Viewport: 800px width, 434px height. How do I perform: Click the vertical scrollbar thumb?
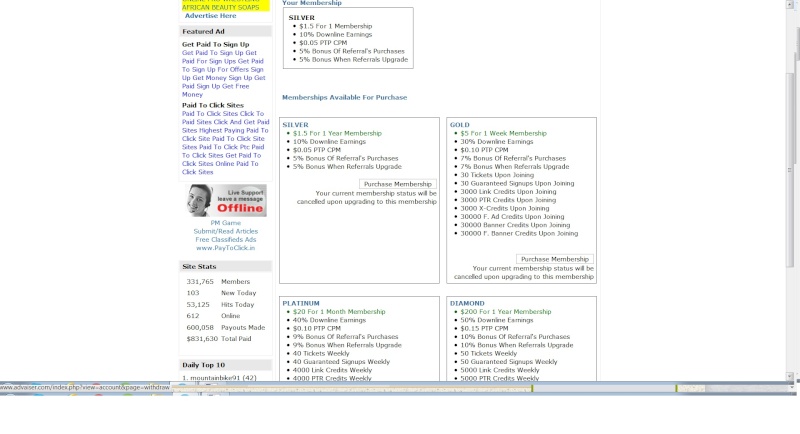coord(790,171)
